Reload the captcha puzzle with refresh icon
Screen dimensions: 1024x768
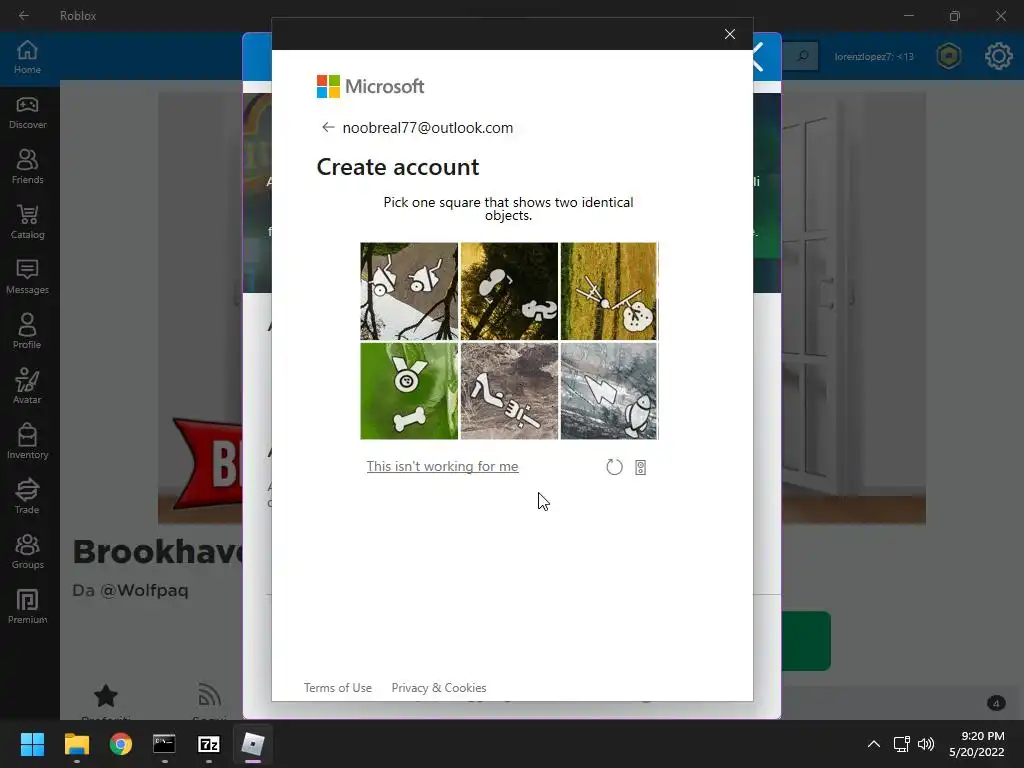pos(614,467)
